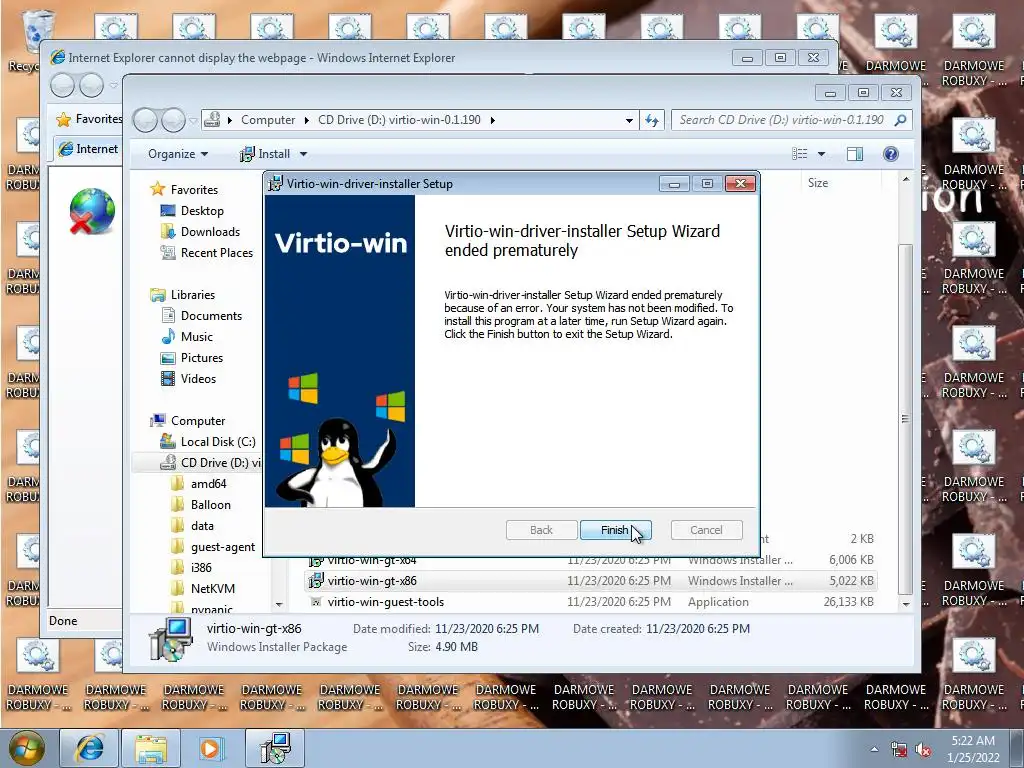Open Downloads in navigation pane
This screenshot has height=768, width=1024.
(x=210, y=232)
